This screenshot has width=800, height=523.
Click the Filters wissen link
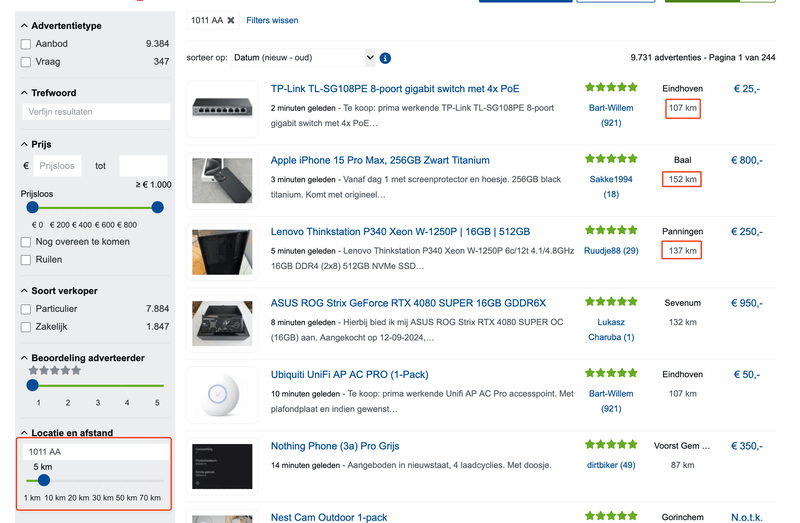click(x=272, y=20)
